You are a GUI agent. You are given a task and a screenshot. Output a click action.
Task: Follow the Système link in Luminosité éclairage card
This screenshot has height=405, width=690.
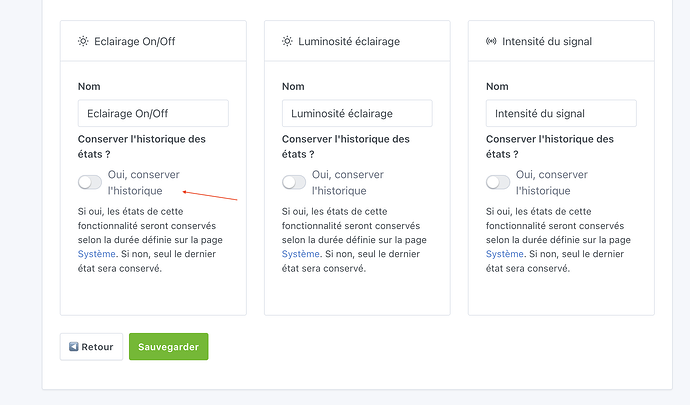tap(301, 254)
